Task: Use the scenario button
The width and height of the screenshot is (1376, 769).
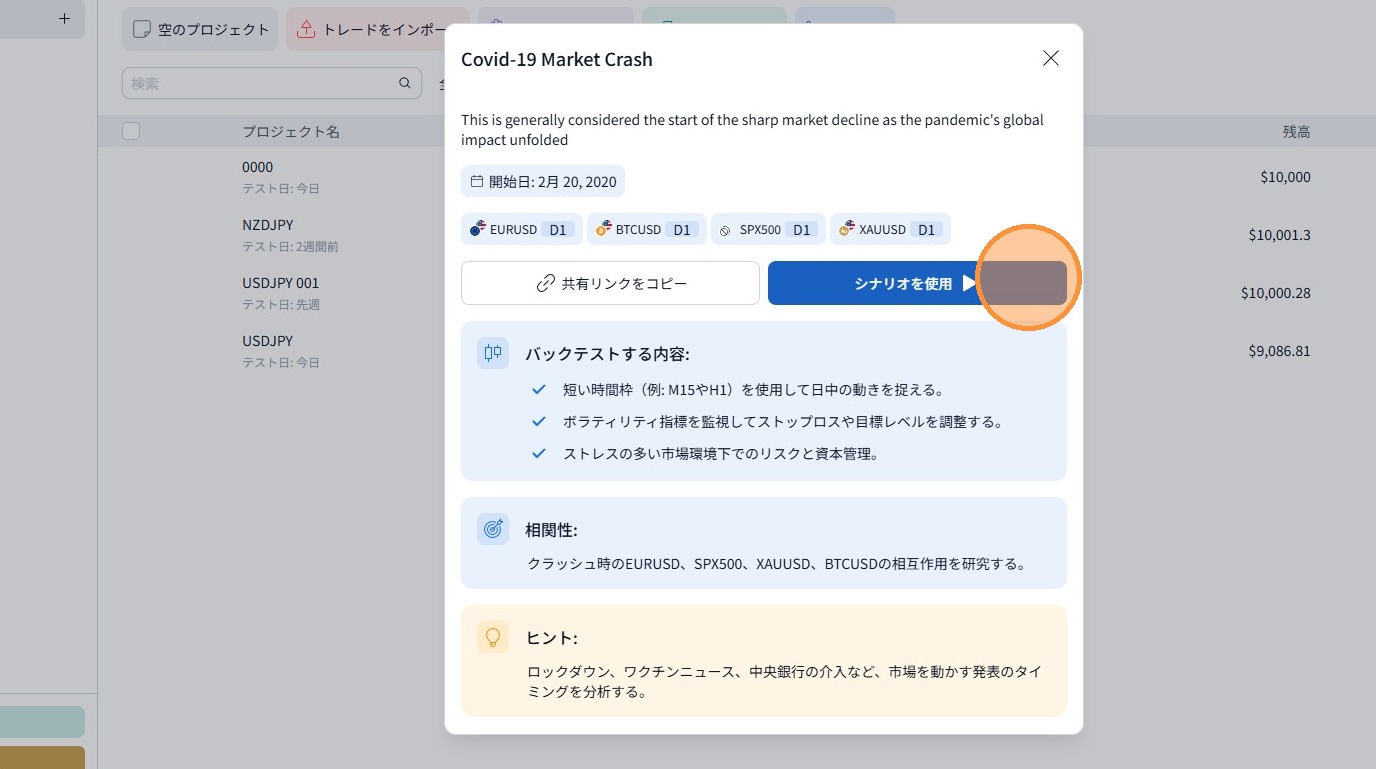Action: pyautogui.click(x=917, y=283)
